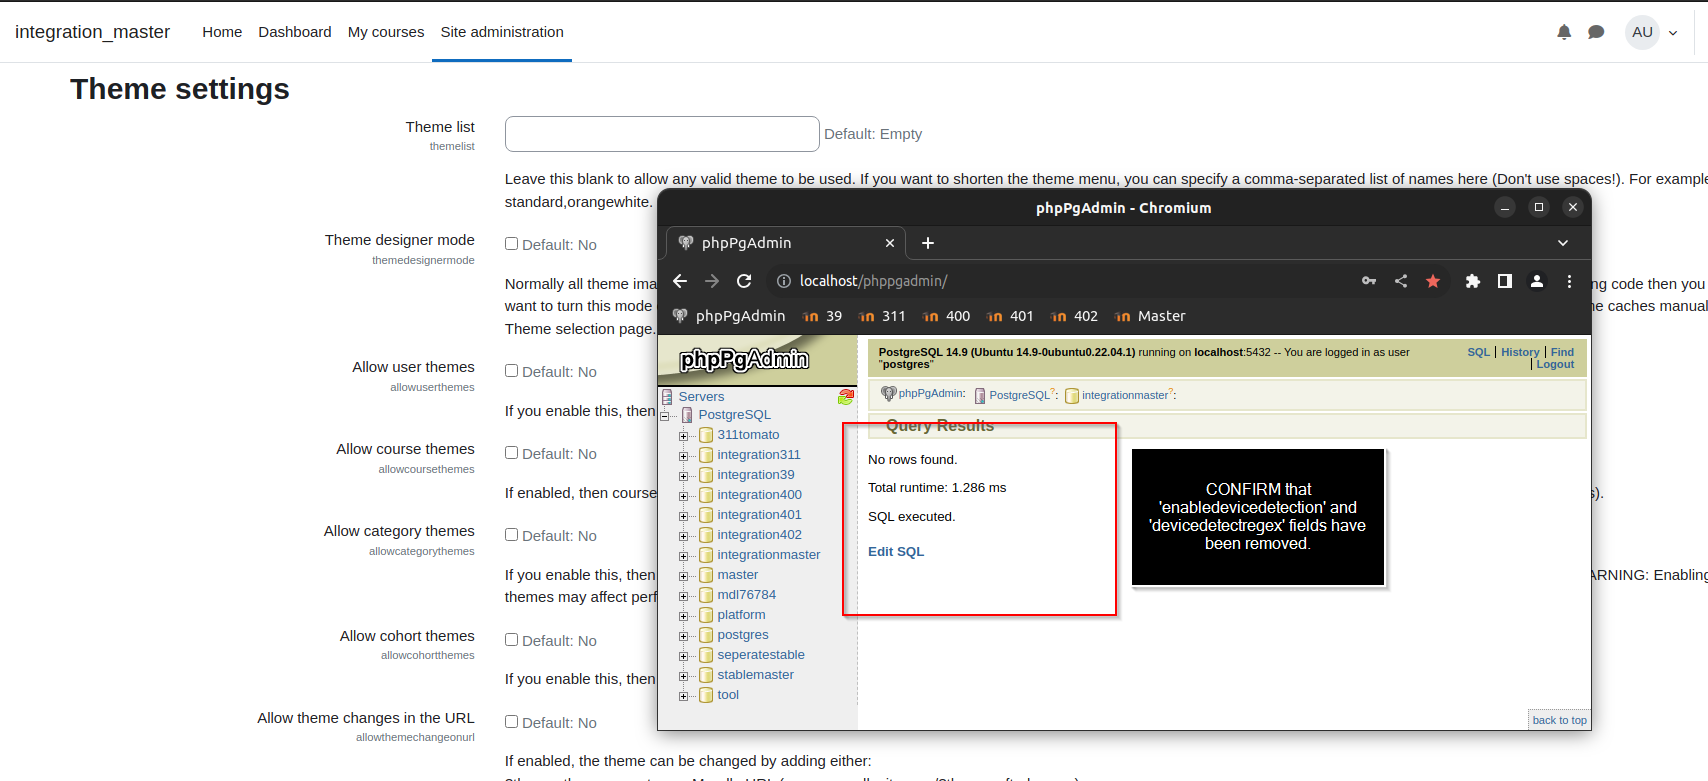Click integration_master site name
Viewport: 1708px width, 781px height.
(x=93, y=32)
